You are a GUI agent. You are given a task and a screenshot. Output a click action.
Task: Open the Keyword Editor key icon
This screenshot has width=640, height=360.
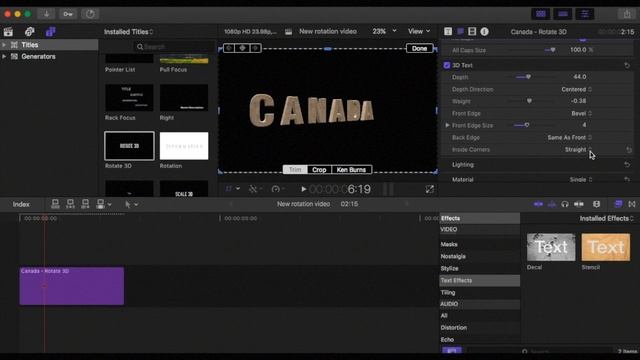tap(68, 14)
